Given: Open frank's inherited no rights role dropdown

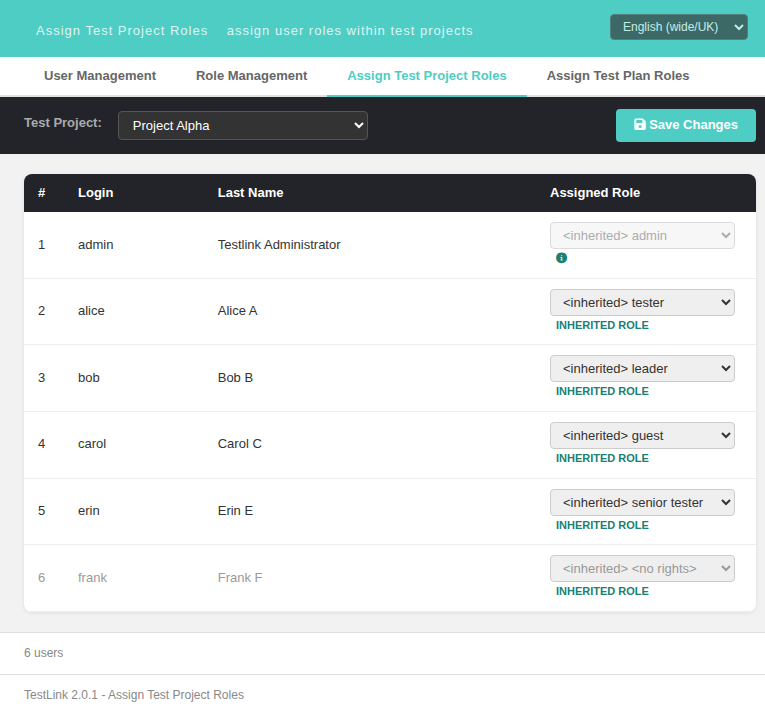Looking at the screenshot, I should [642, 568].
